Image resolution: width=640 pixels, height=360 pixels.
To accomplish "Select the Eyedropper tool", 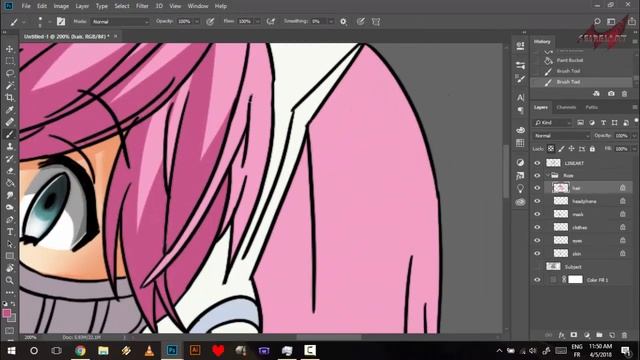I will [x=10, y=110].
